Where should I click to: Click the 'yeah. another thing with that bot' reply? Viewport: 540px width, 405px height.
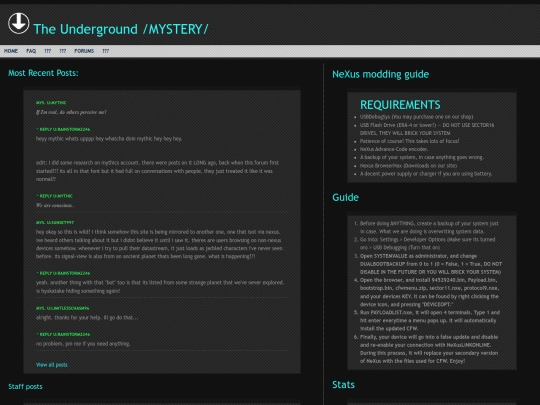coord(160,287)
